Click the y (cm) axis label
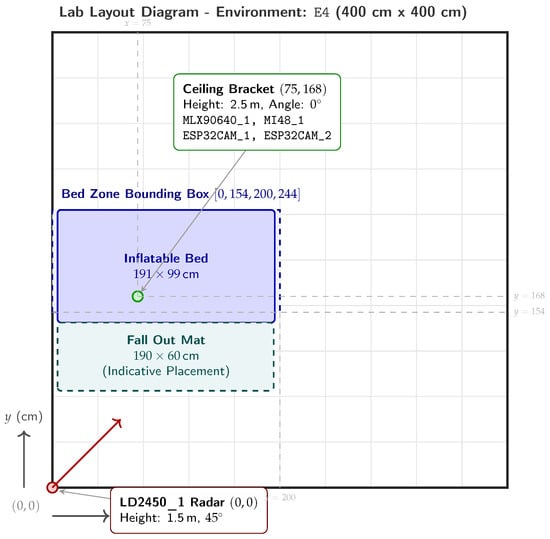Viewport: 550px width, 539px height. (24, 417)
